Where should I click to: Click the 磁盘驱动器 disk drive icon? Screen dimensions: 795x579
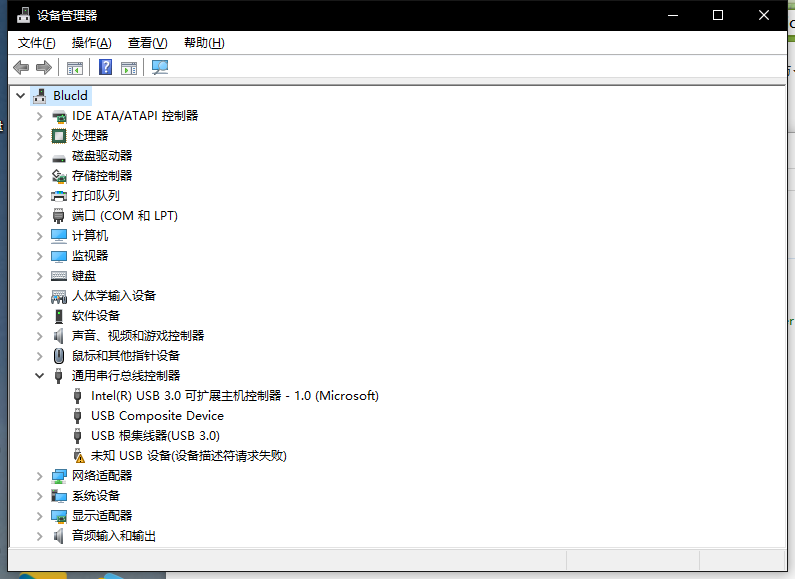59,158
